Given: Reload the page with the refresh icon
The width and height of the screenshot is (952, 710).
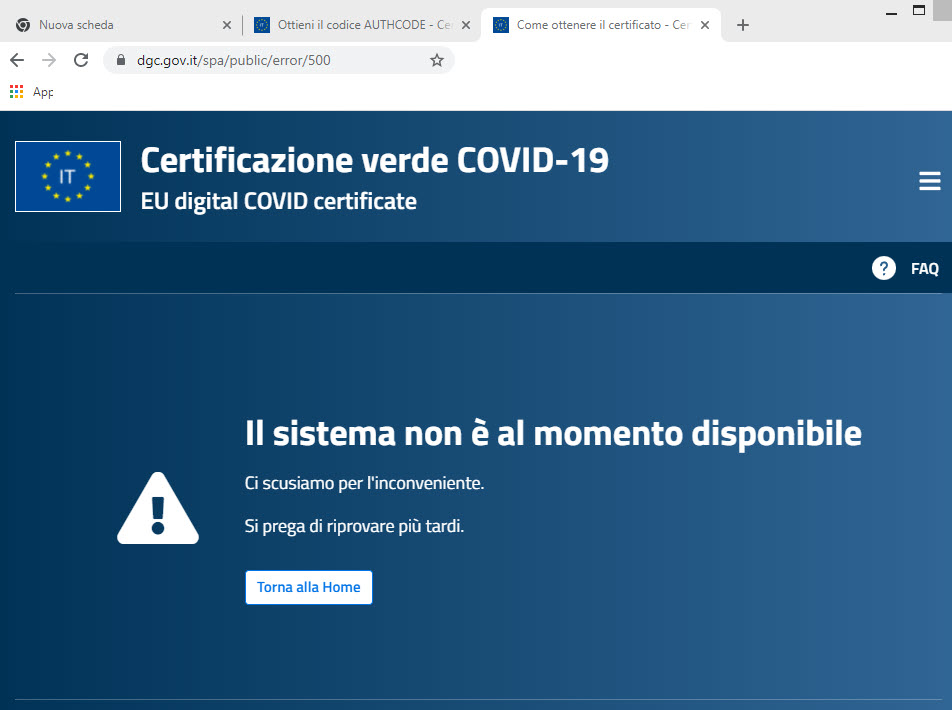Looking at the screenshot, I should [81, 60].
